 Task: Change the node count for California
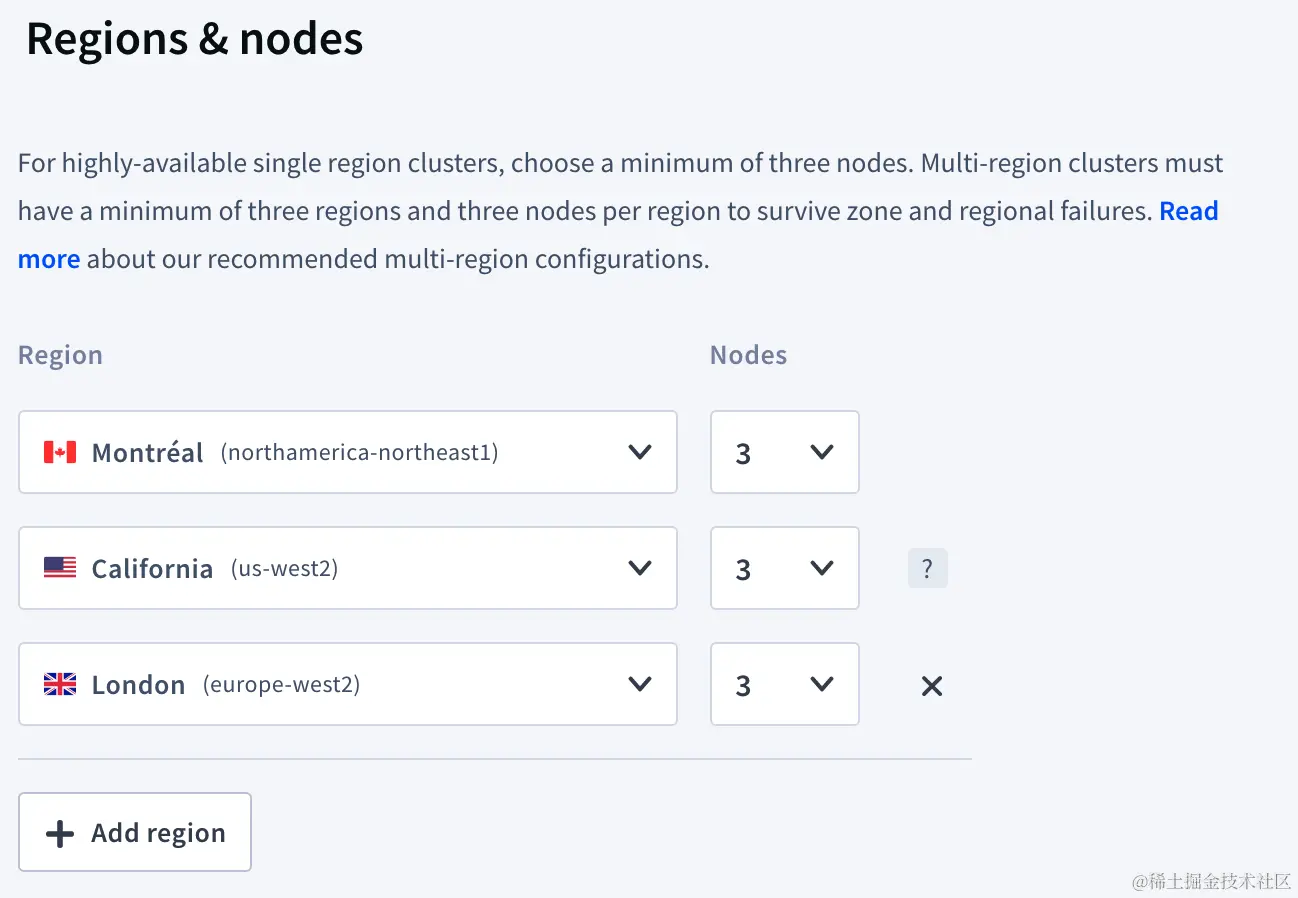click(785, 568)
